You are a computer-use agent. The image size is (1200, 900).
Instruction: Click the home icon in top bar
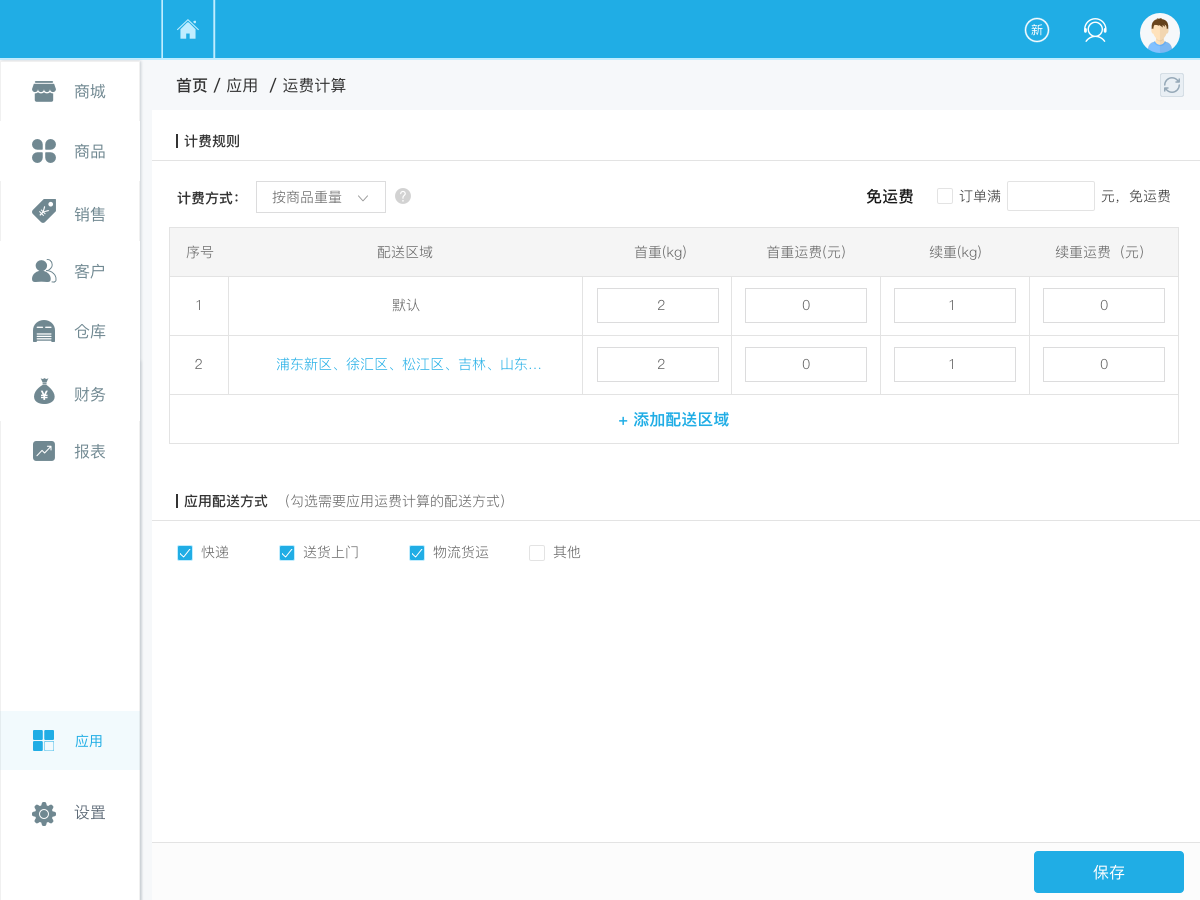pyautogui.click(x=187, y=29)
